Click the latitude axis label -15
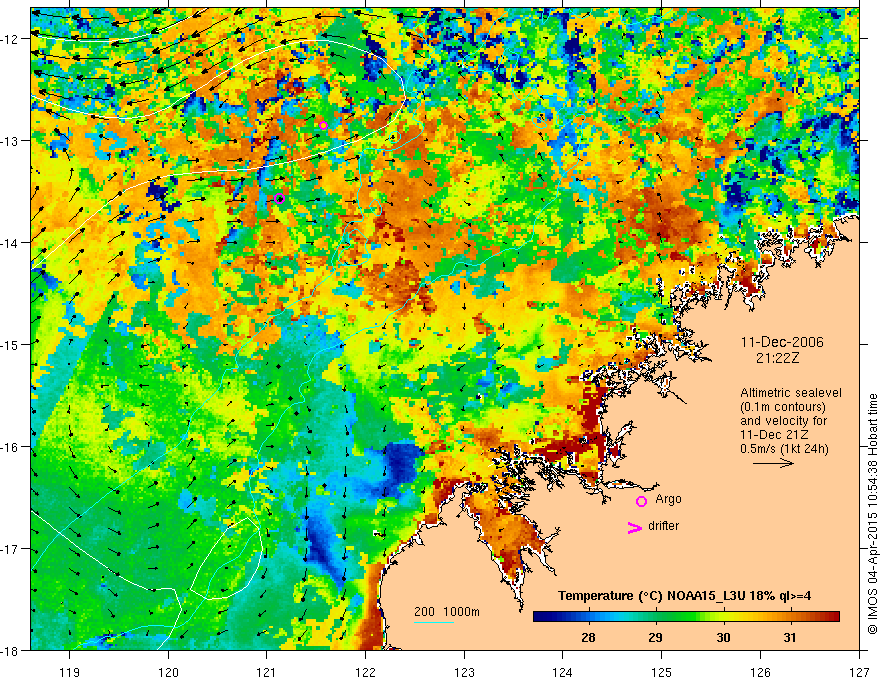This screenshot has height=680, width=880. tap(10, 344)
